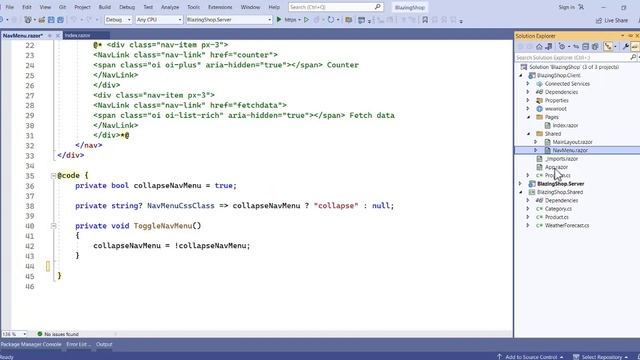Start debugging with the green https play button

[279, 19]
